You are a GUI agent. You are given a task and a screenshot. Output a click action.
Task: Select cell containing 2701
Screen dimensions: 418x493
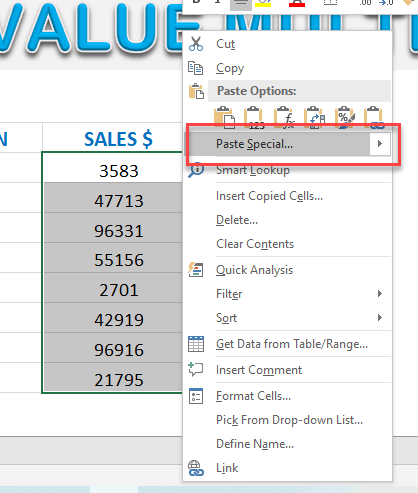tap(113, 287)
